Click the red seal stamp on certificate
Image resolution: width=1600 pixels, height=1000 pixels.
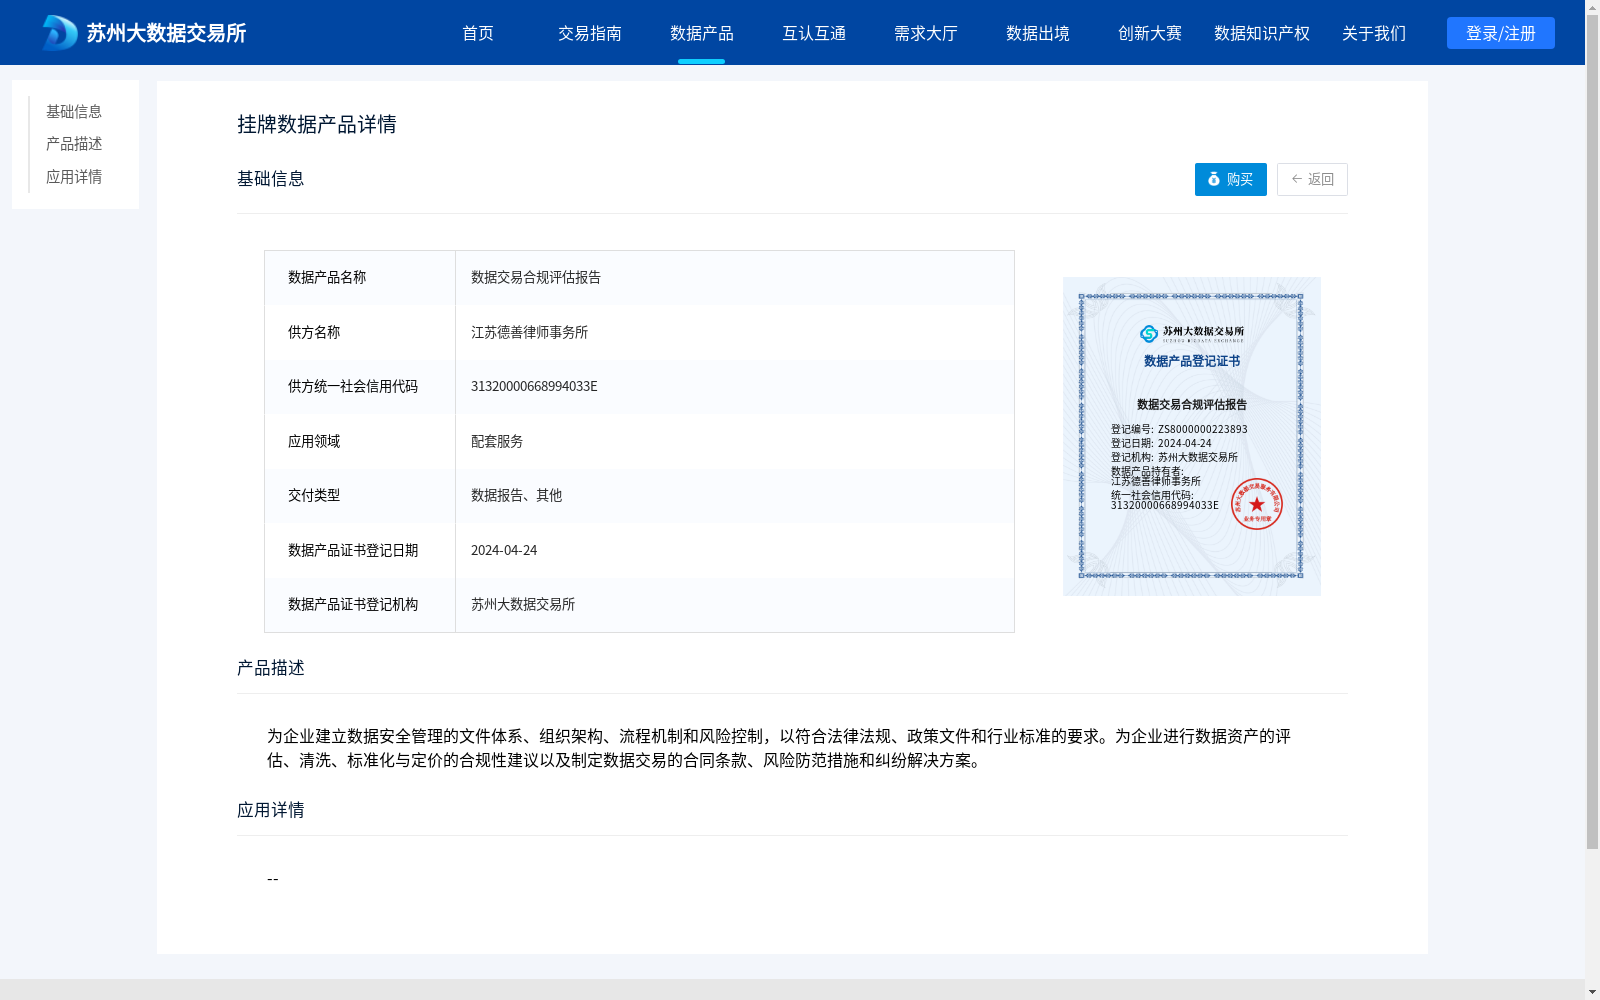1257,504
